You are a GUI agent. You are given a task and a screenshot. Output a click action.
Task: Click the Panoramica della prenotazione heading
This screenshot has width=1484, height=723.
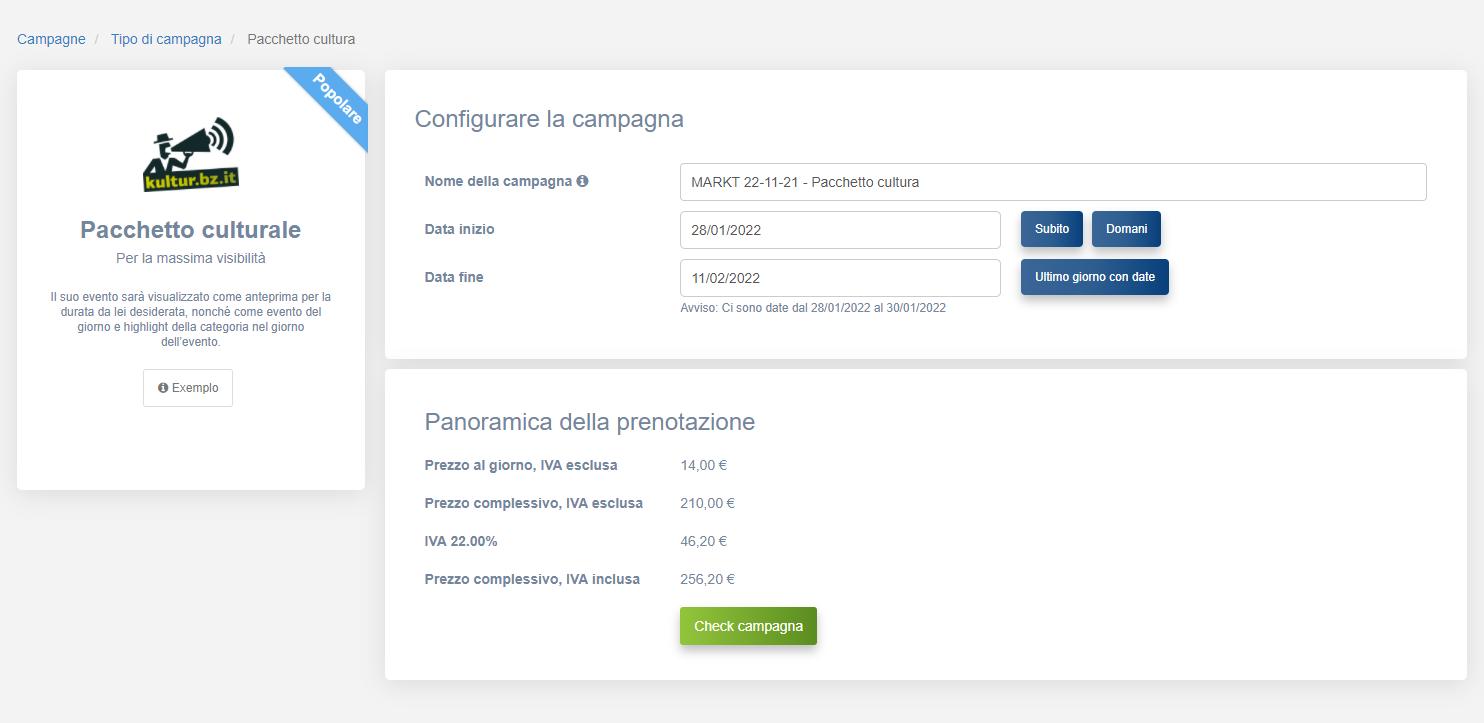point(589,422)
